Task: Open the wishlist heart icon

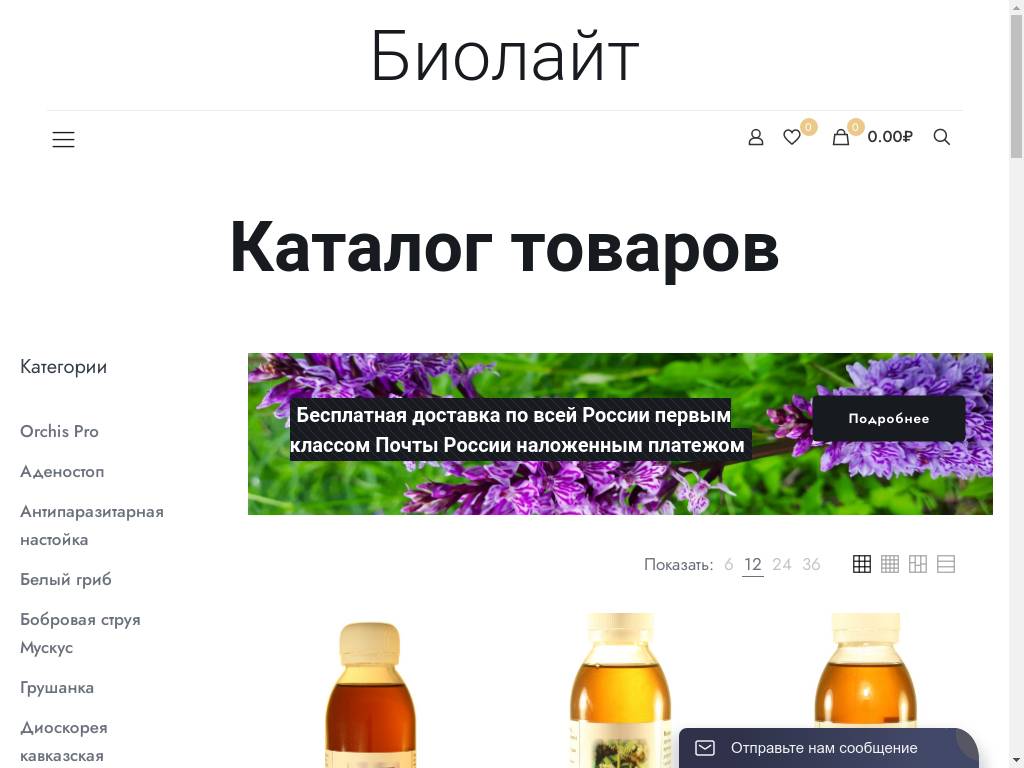Action: [x=792, y=137]
